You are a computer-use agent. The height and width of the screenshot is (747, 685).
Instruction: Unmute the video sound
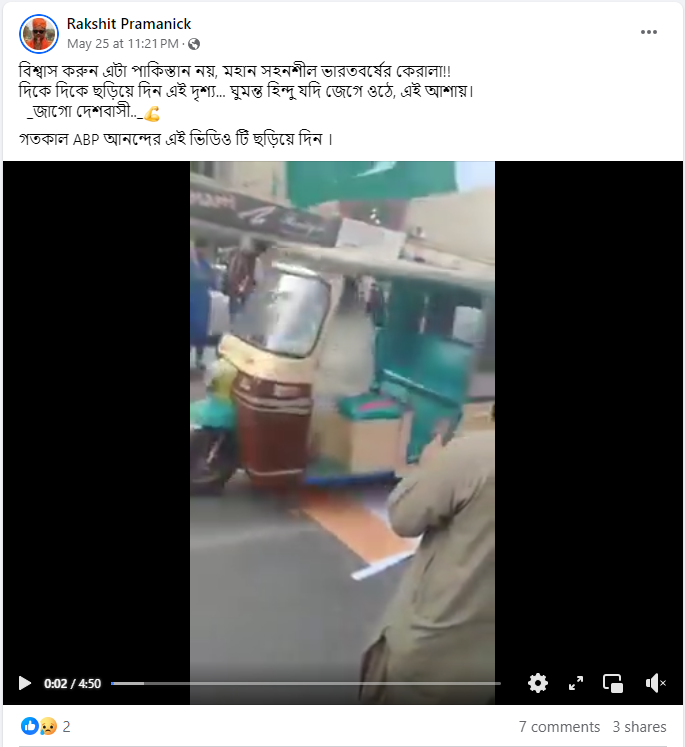tap(655, 683)
